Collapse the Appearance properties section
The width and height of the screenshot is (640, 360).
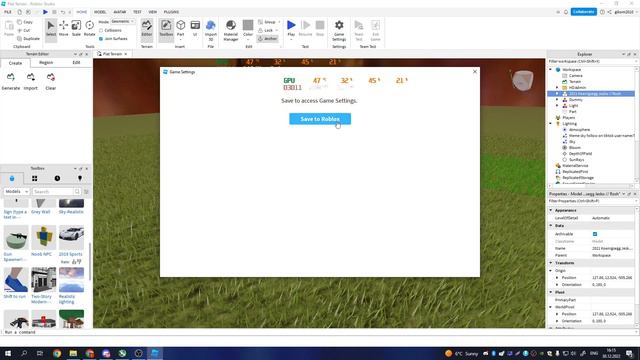pyautogui.click(x=551, y=210)
